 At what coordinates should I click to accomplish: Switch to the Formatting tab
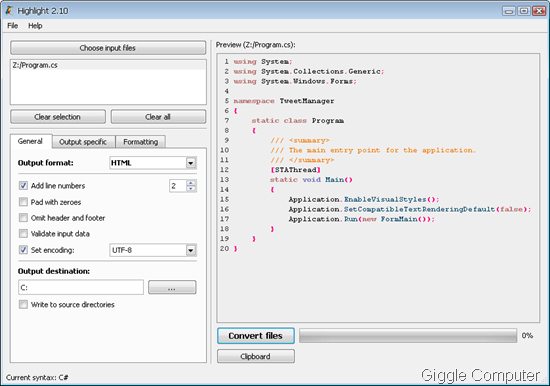coord(140,142)
